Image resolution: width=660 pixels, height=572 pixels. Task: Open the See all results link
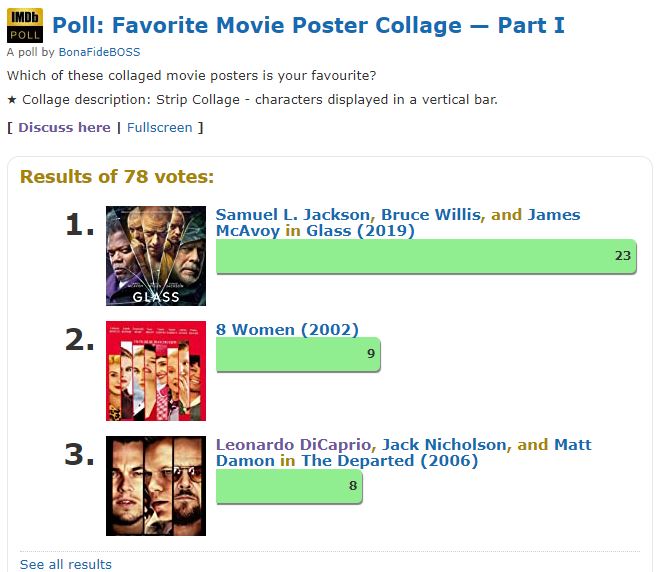[x=66, y=564]
